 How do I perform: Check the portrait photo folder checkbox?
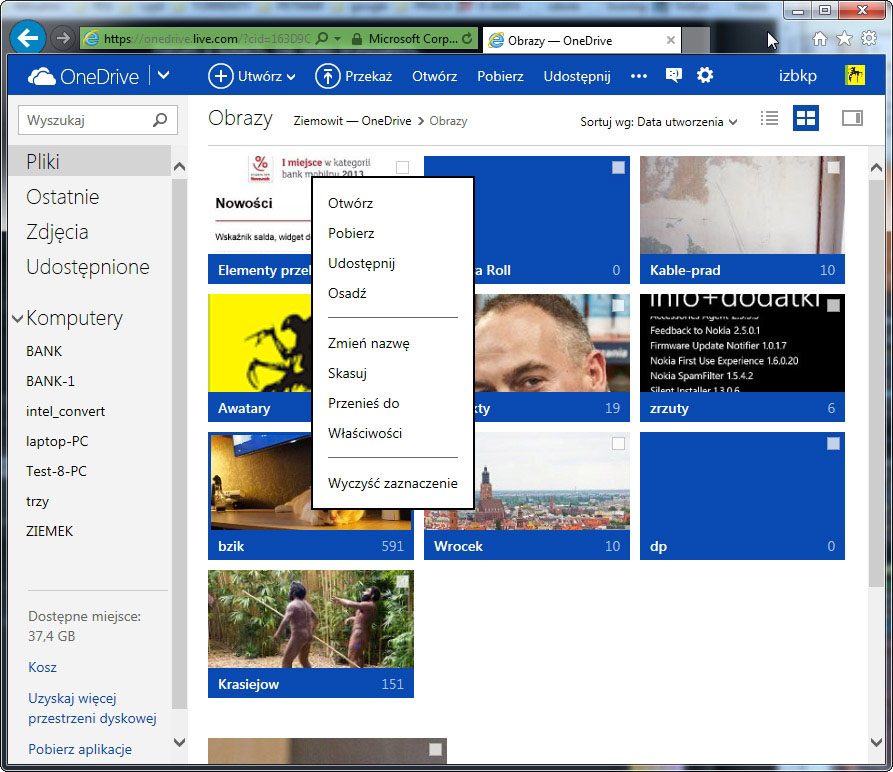[x=618, y=306]
